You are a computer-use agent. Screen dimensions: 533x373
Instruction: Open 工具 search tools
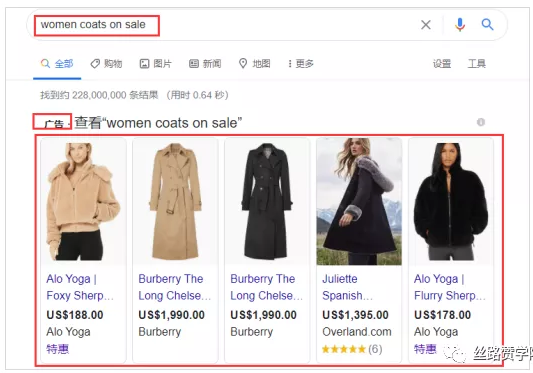point(477,64)
